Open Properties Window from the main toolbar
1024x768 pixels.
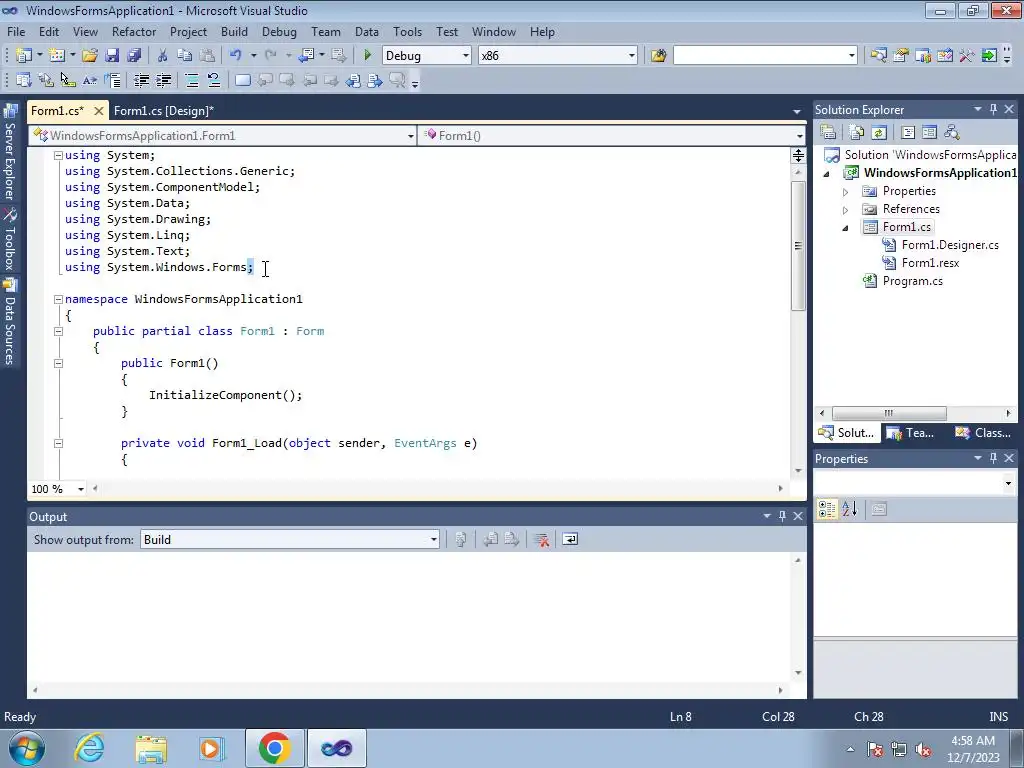pos(901,56)
